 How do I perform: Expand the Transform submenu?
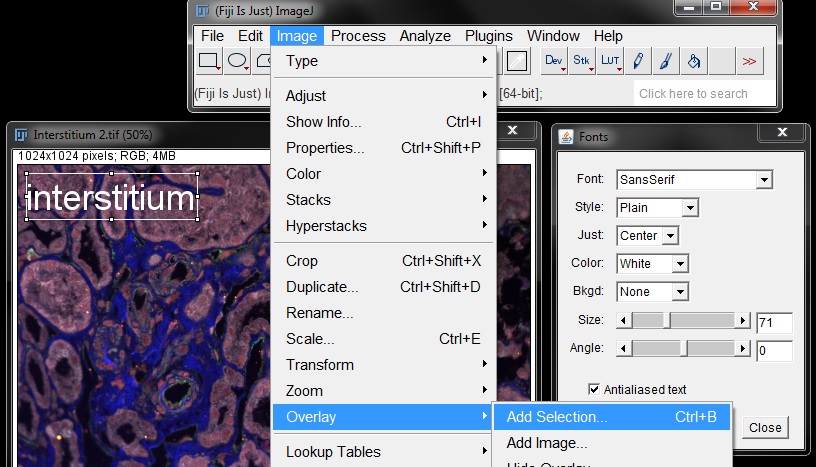pos(384,365)
